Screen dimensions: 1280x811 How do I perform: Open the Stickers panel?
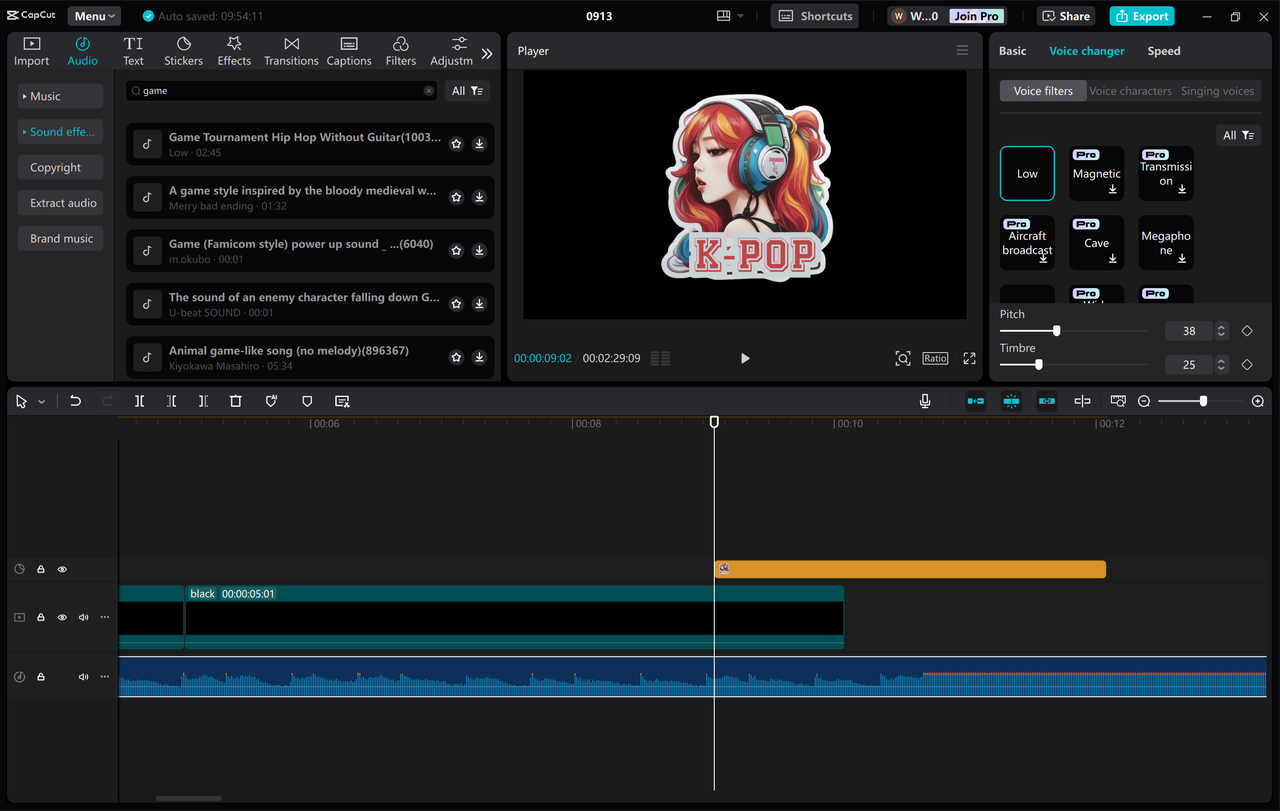(183, 50)
